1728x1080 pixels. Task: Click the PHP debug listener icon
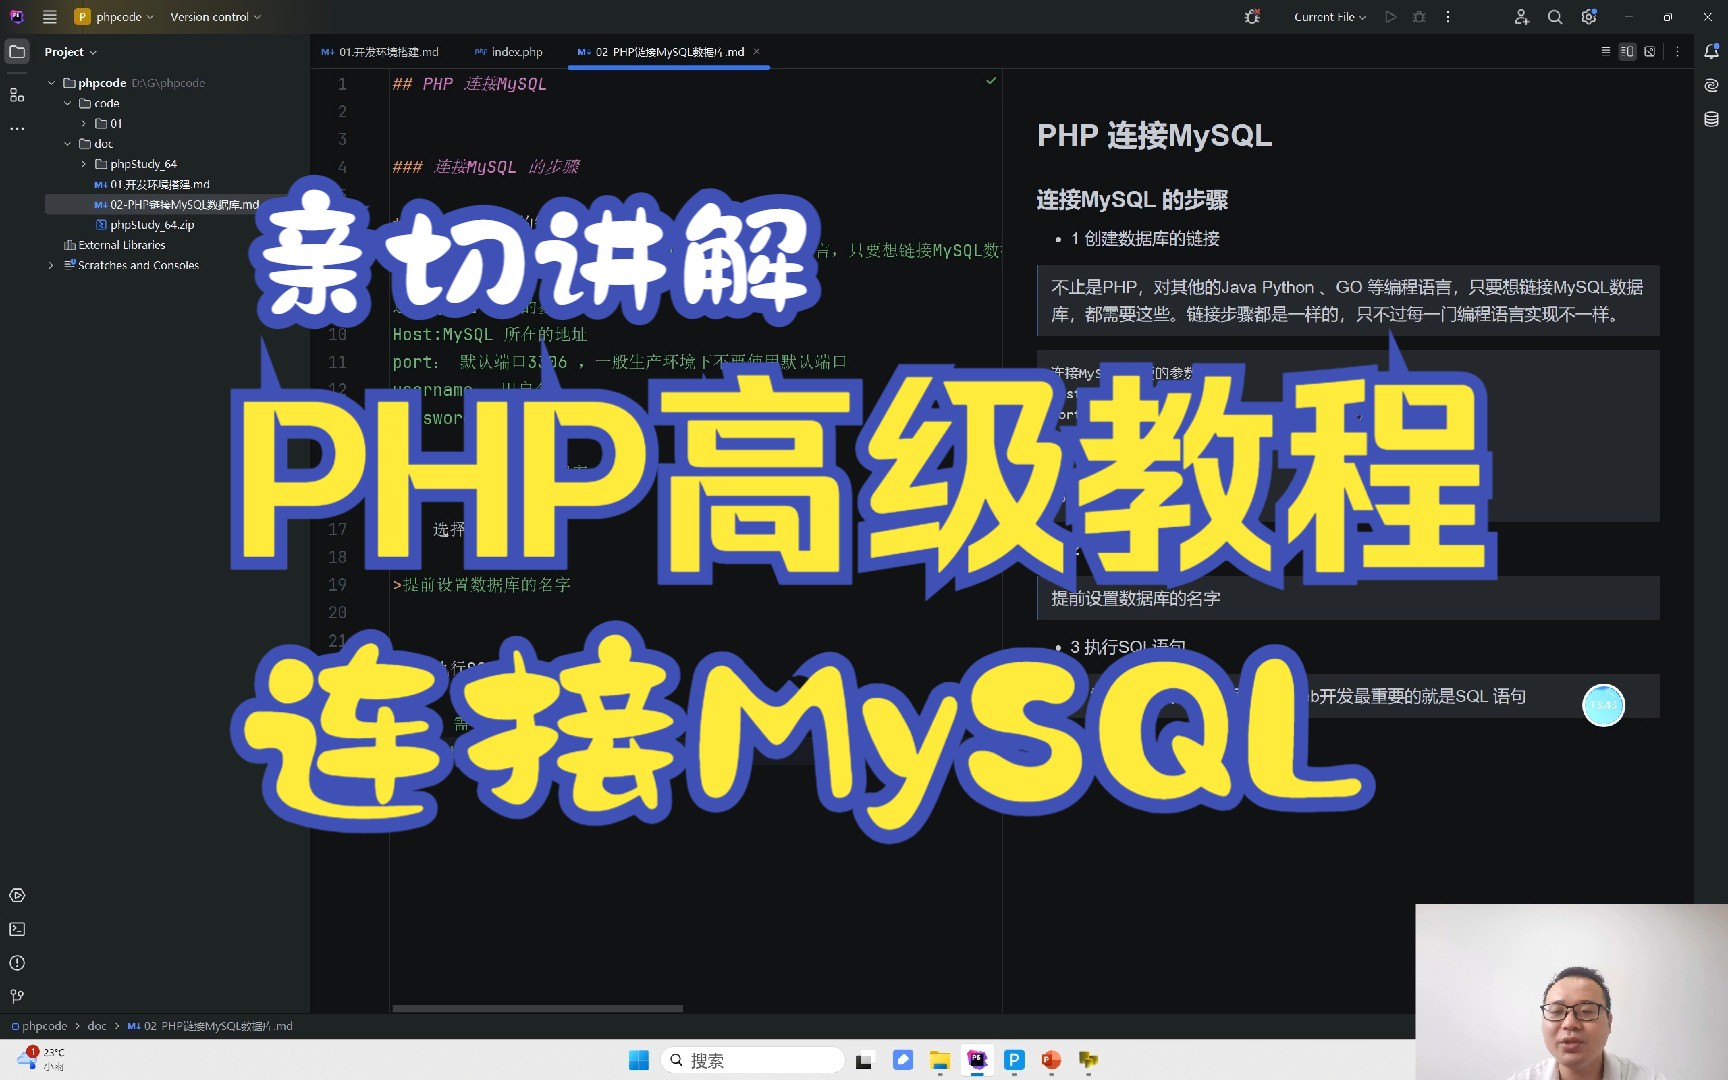pyautogui.click(x=1252, y=17)
